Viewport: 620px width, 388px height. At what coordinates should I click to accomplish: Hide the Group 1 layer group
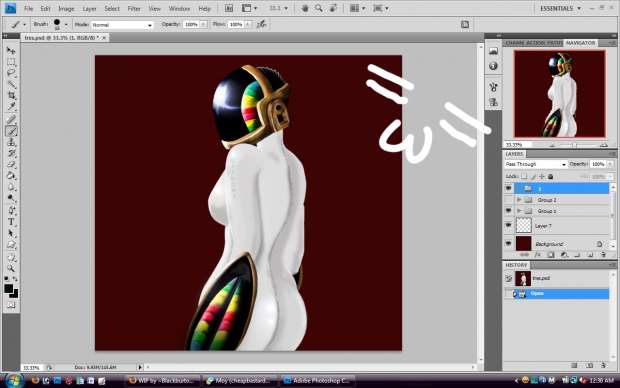coord(508,211)
